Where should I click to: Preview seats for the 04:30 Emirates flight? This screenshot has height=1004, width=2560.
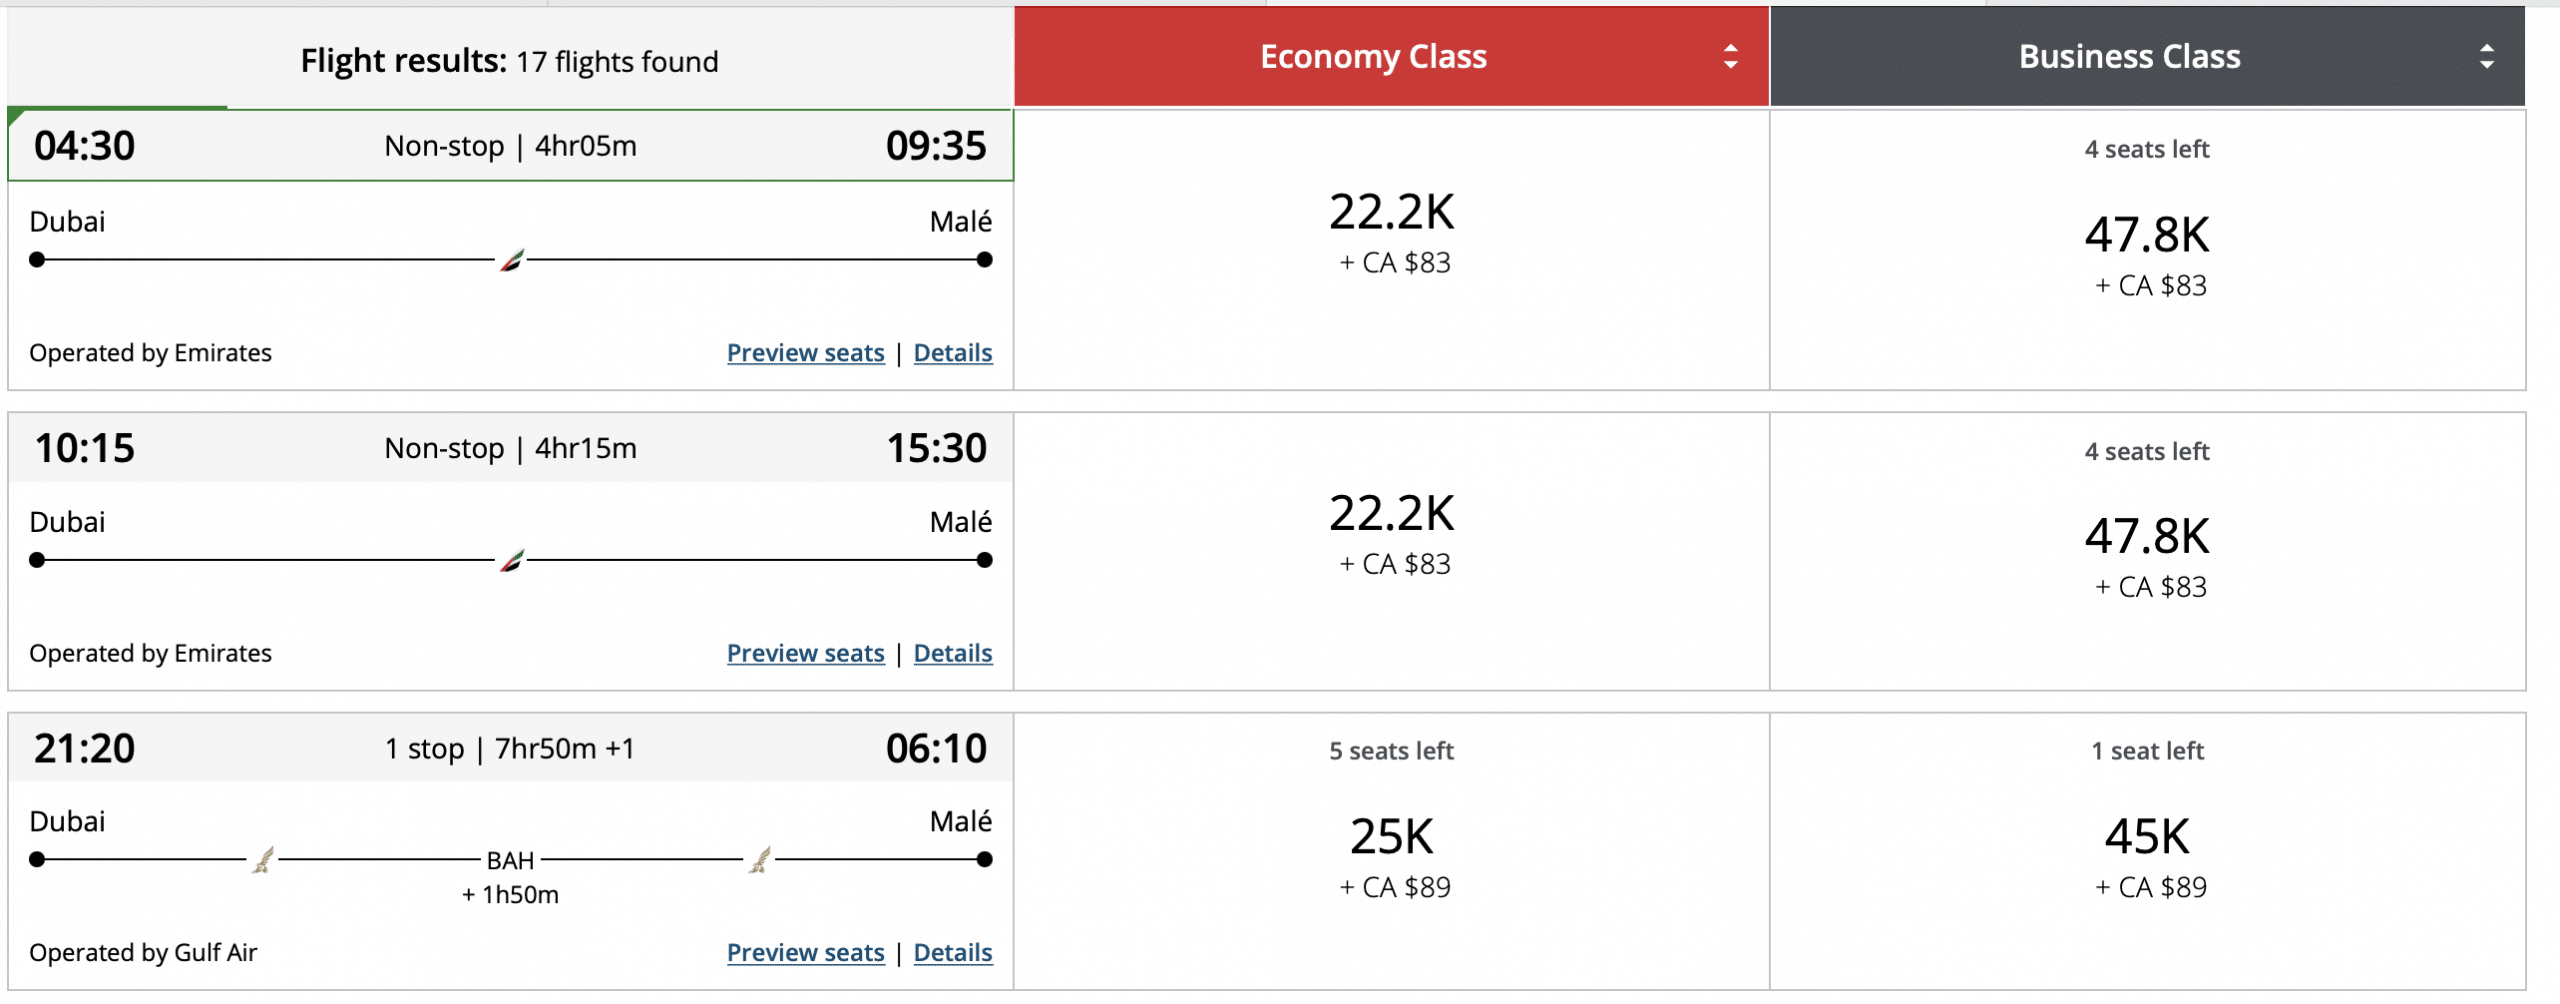coord(805,353)
